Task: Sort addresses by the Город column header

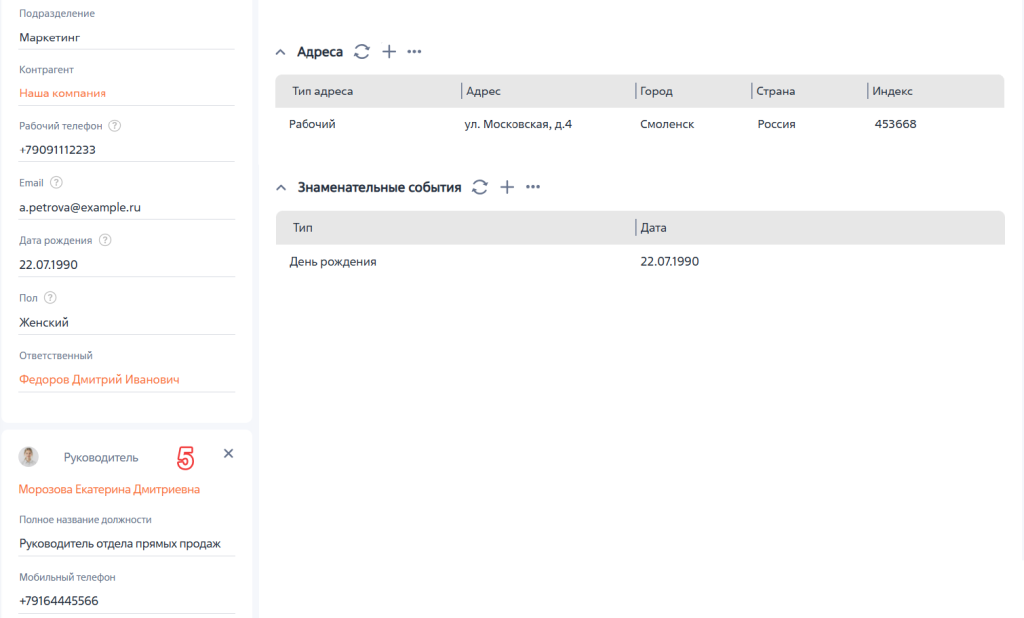Action: coord(656,91)
